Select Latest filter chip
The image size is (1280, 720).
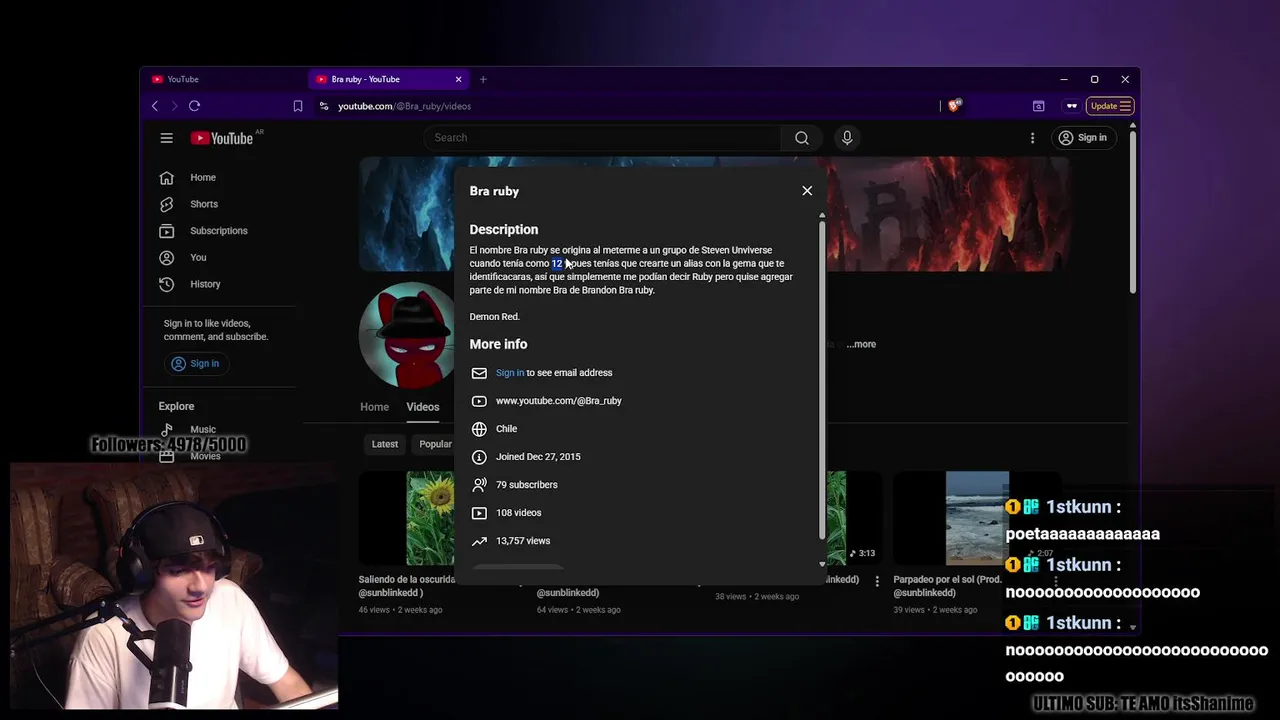pyautogui.click(x=385, y=444)
